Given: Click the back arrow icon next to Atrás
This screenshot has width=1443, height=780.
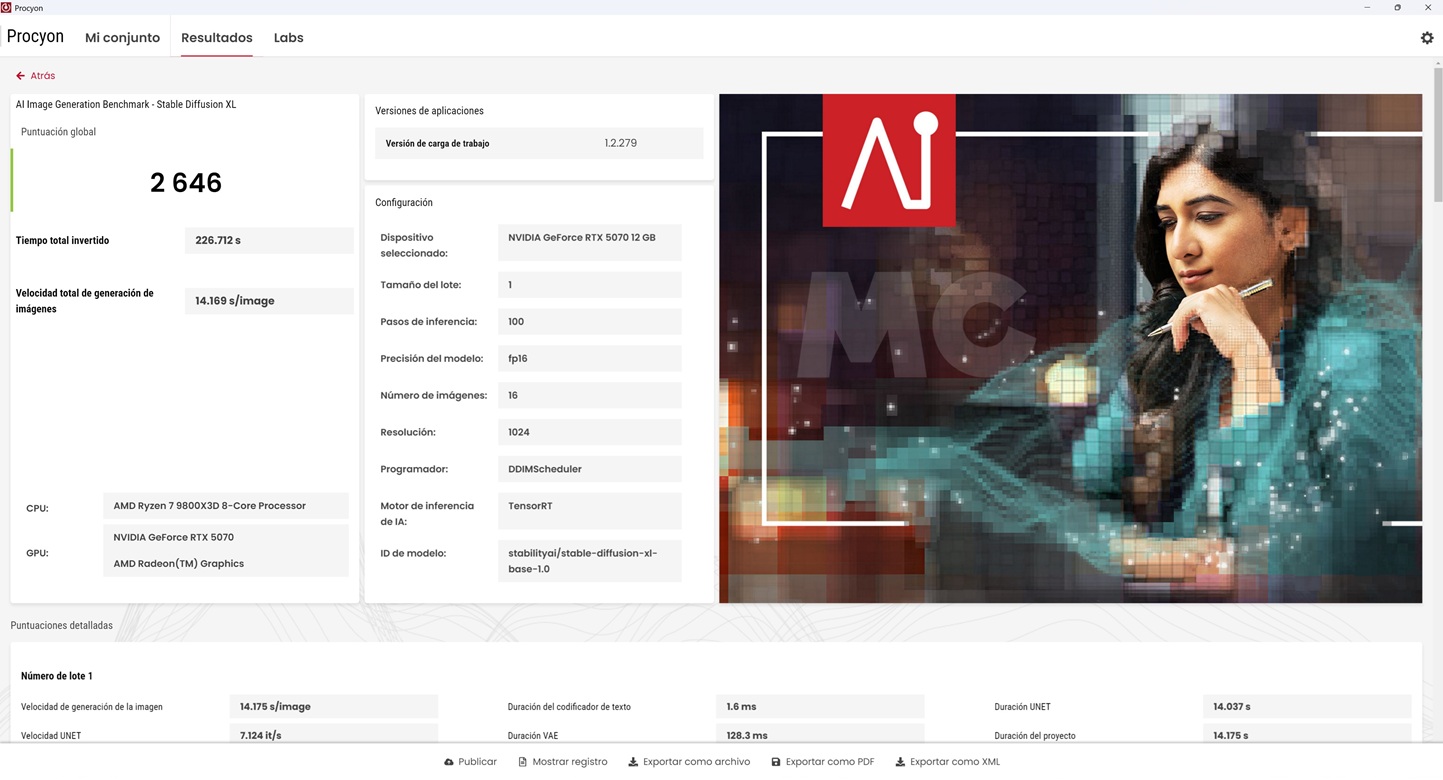Looking at the screenshot, I should pos(20,76).
